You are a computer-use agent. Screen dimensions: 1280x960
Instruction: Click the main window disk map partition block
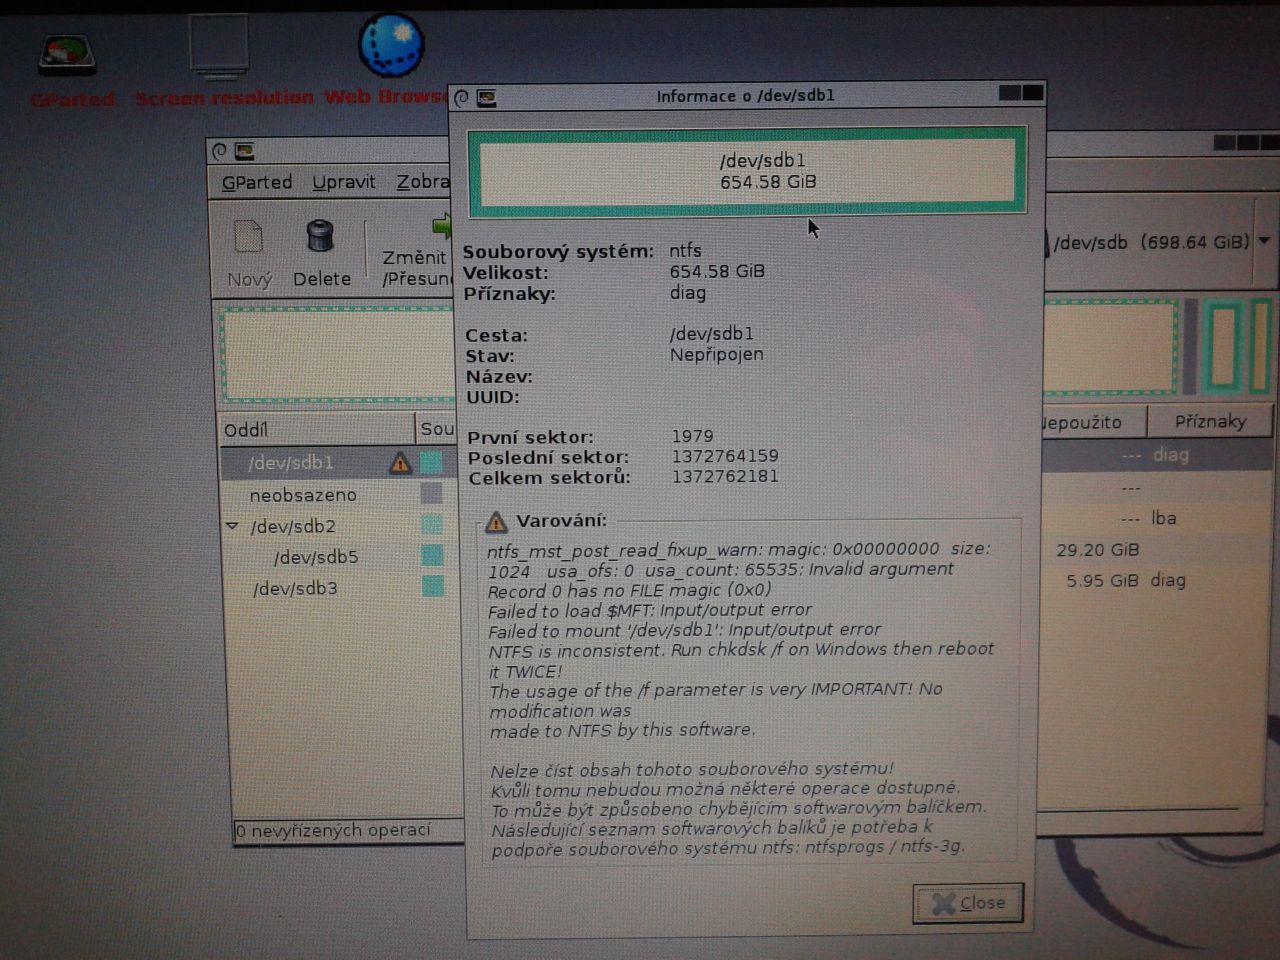336,354
